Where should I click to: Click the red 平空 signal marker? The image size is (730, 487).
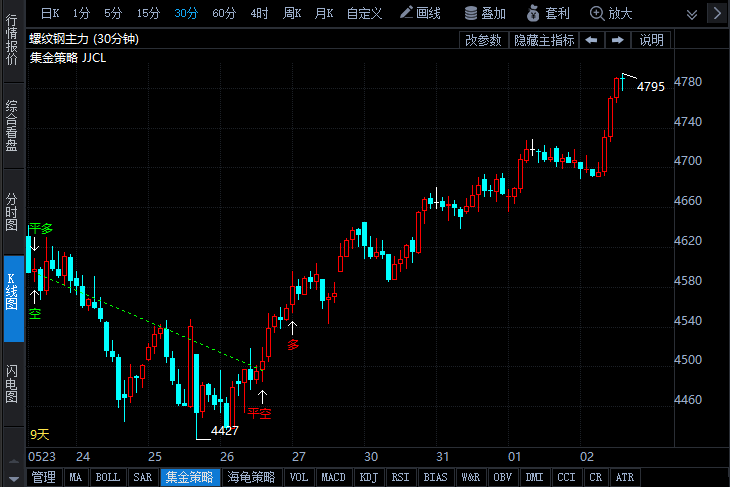coord(259,413)
